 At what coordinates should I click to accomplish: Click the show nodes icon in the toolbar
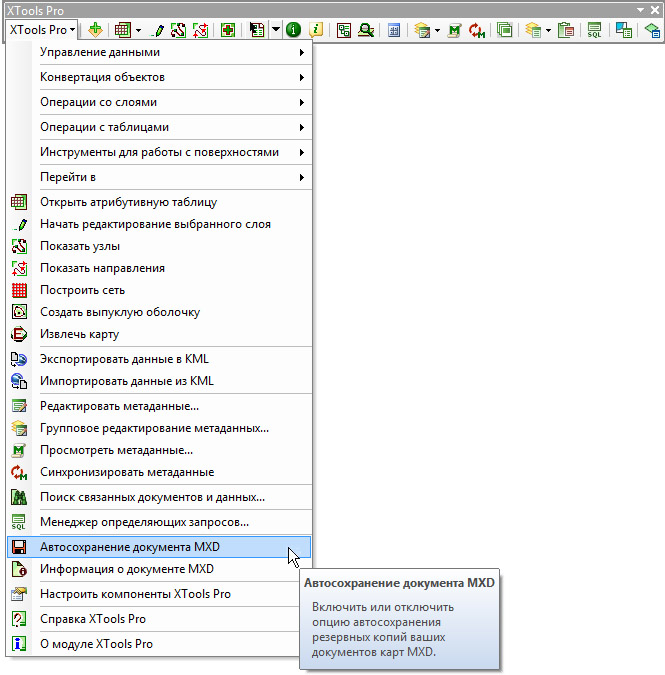(x=178, y=30)
